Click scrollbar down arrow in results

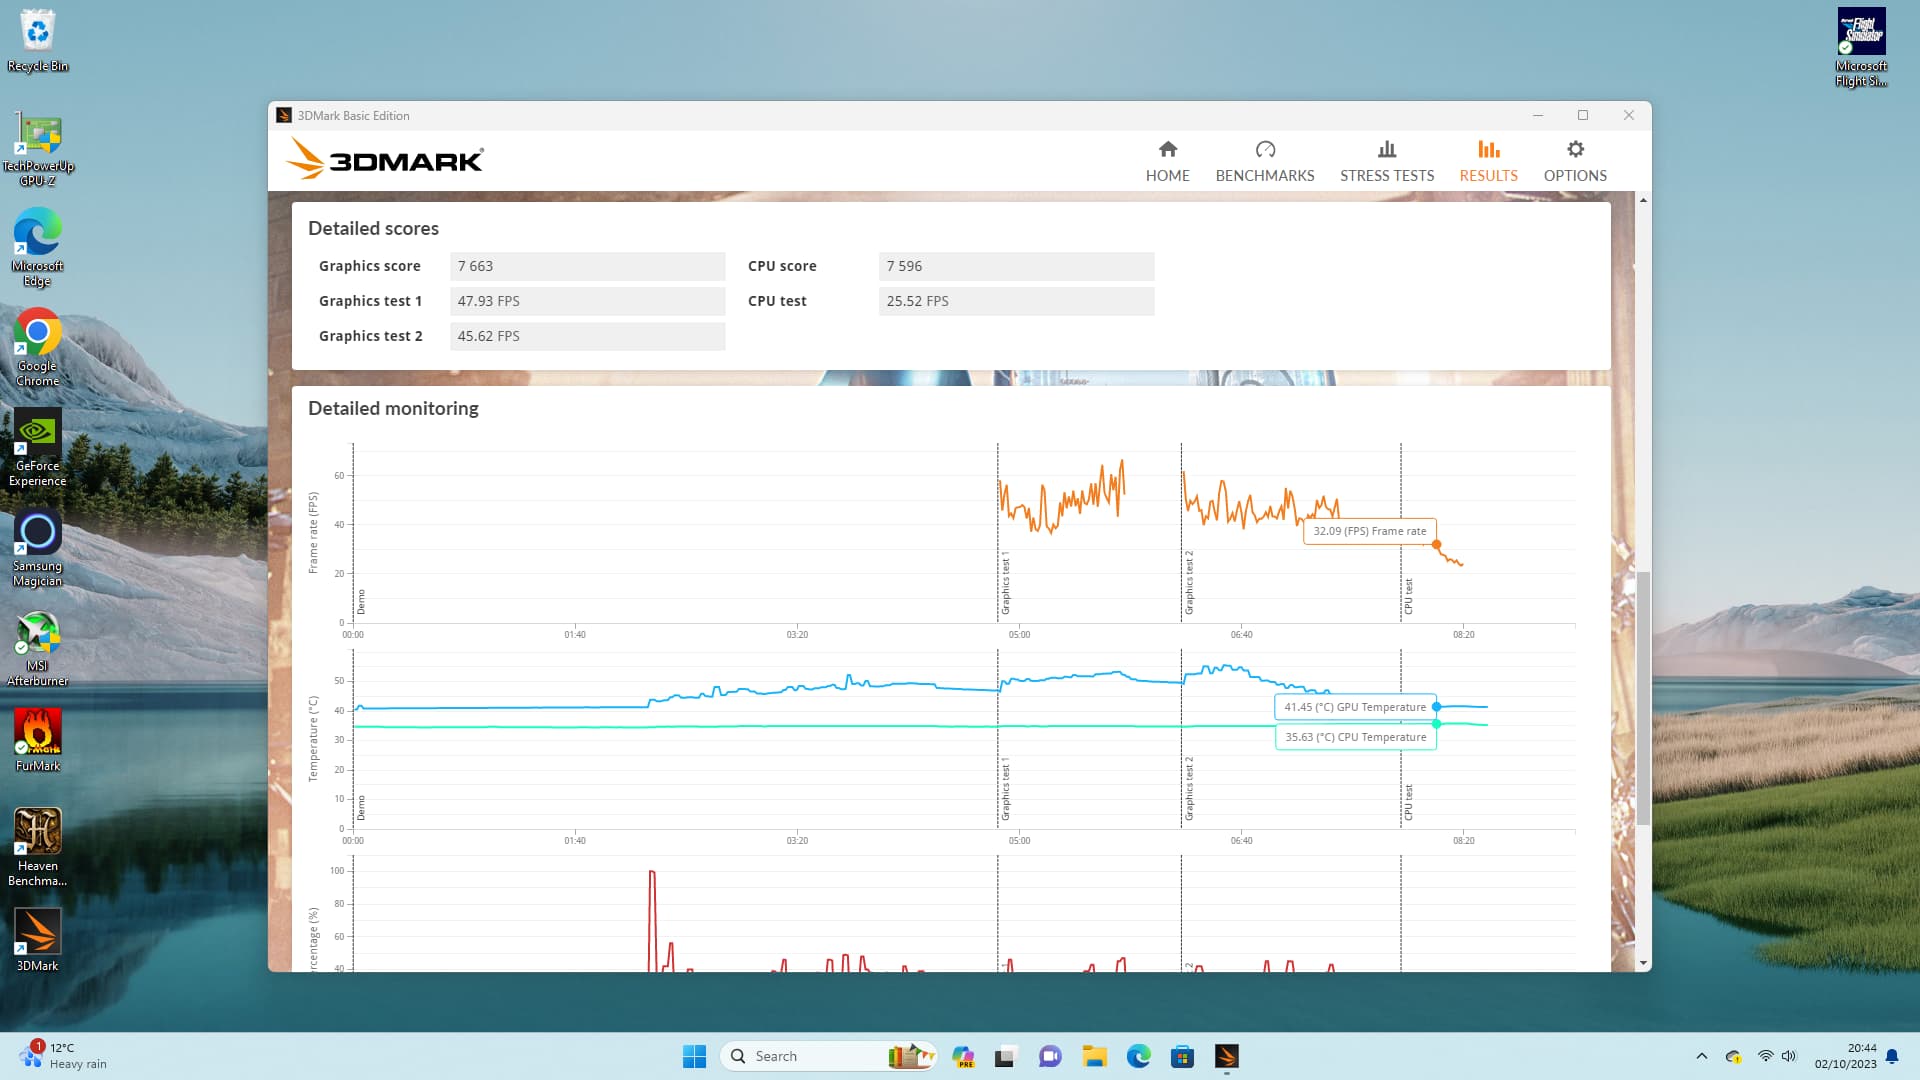1643,963
